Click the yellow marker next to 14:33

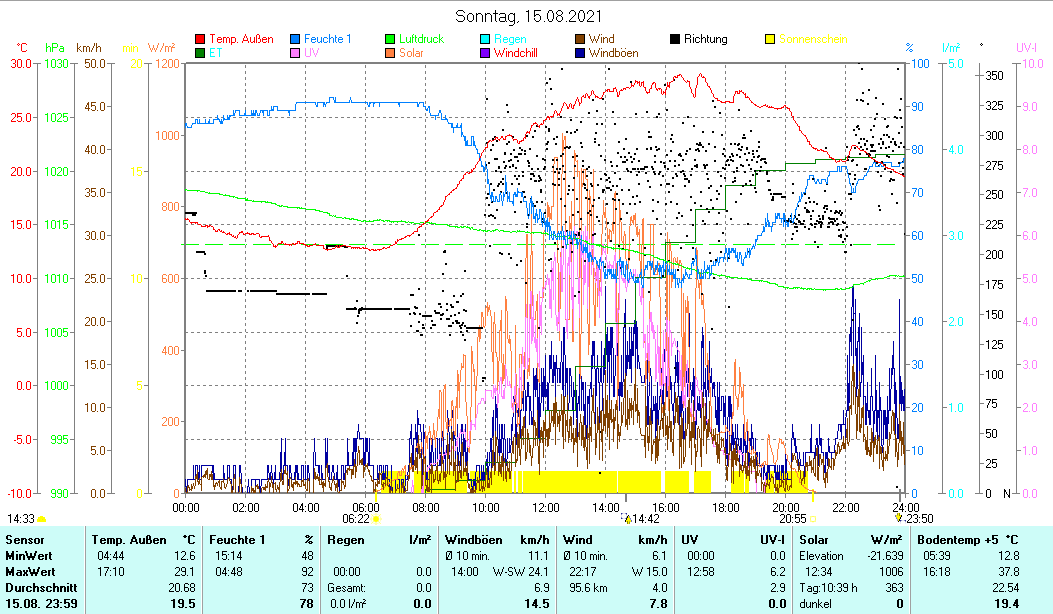pos(42,519)
